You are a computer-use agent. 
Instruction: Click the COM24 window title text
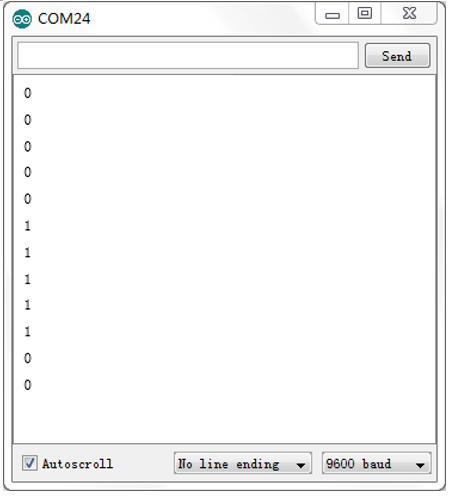[64, 19]
